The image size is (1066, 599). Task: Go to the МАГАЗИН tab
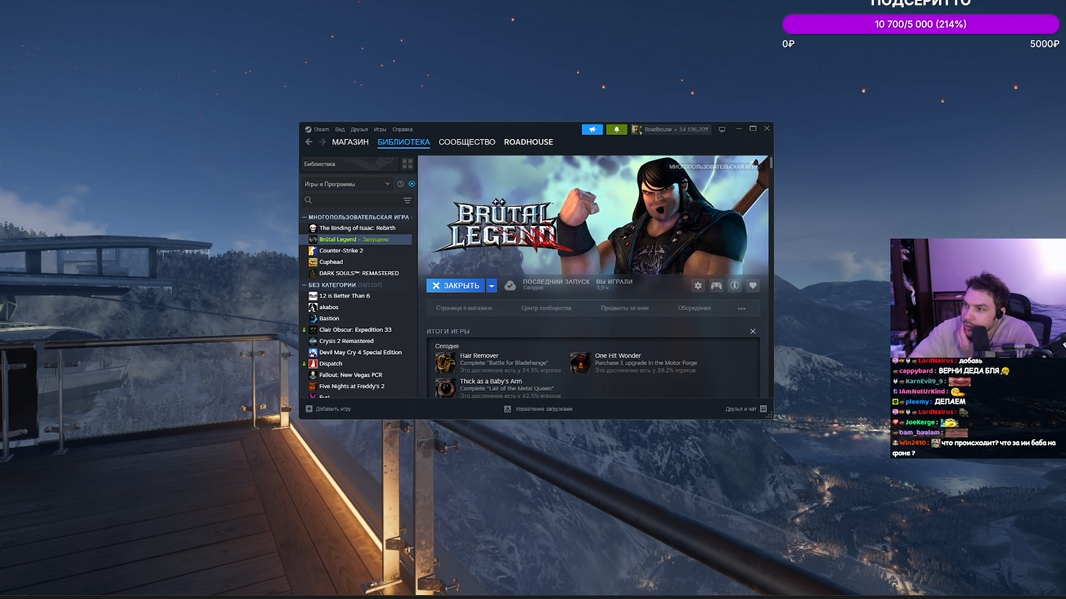350,142
